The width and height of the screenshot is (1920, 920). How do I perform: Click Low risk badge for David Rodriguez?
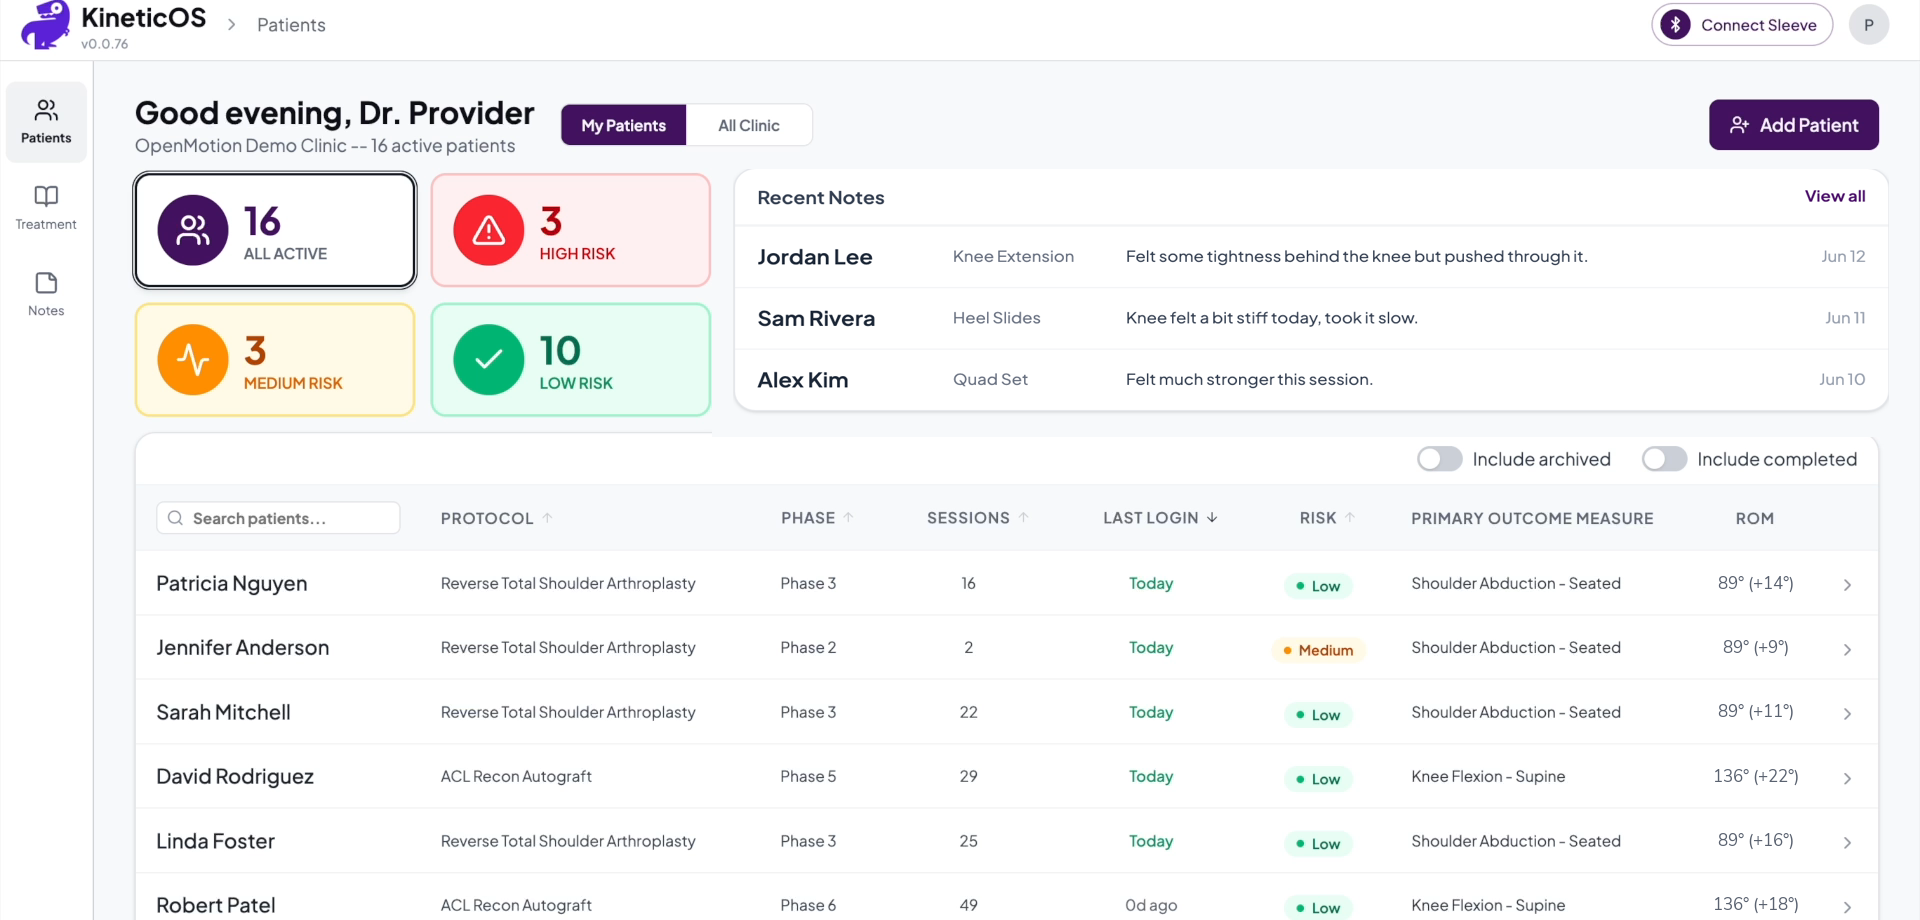coord(1318,779)
